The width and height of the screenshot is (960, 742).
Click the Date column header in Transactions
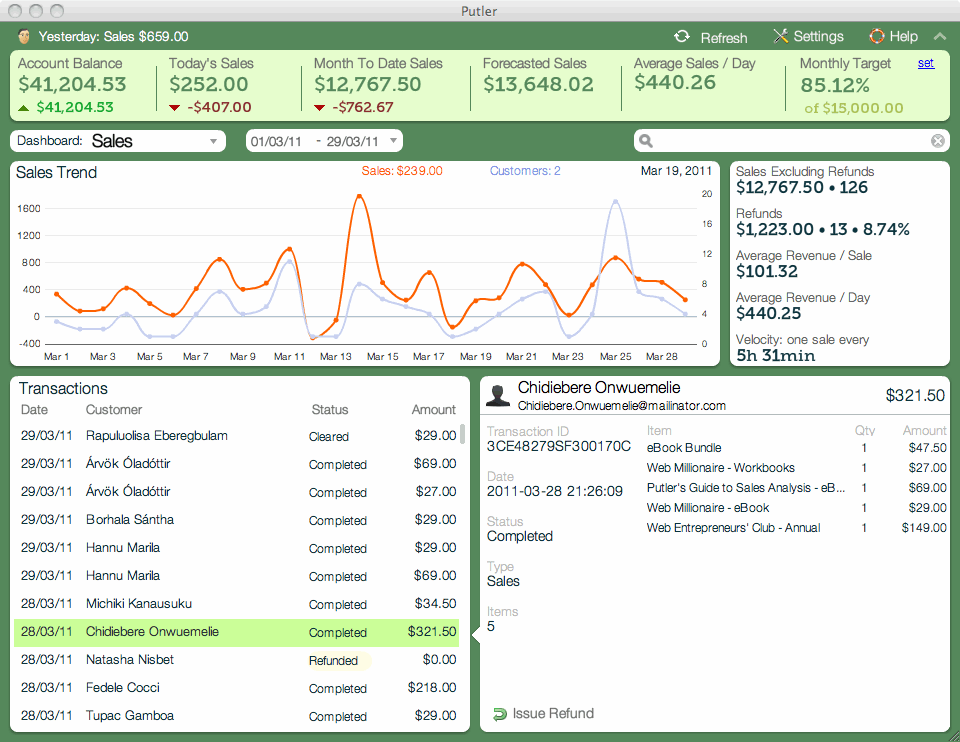[34, 410]
